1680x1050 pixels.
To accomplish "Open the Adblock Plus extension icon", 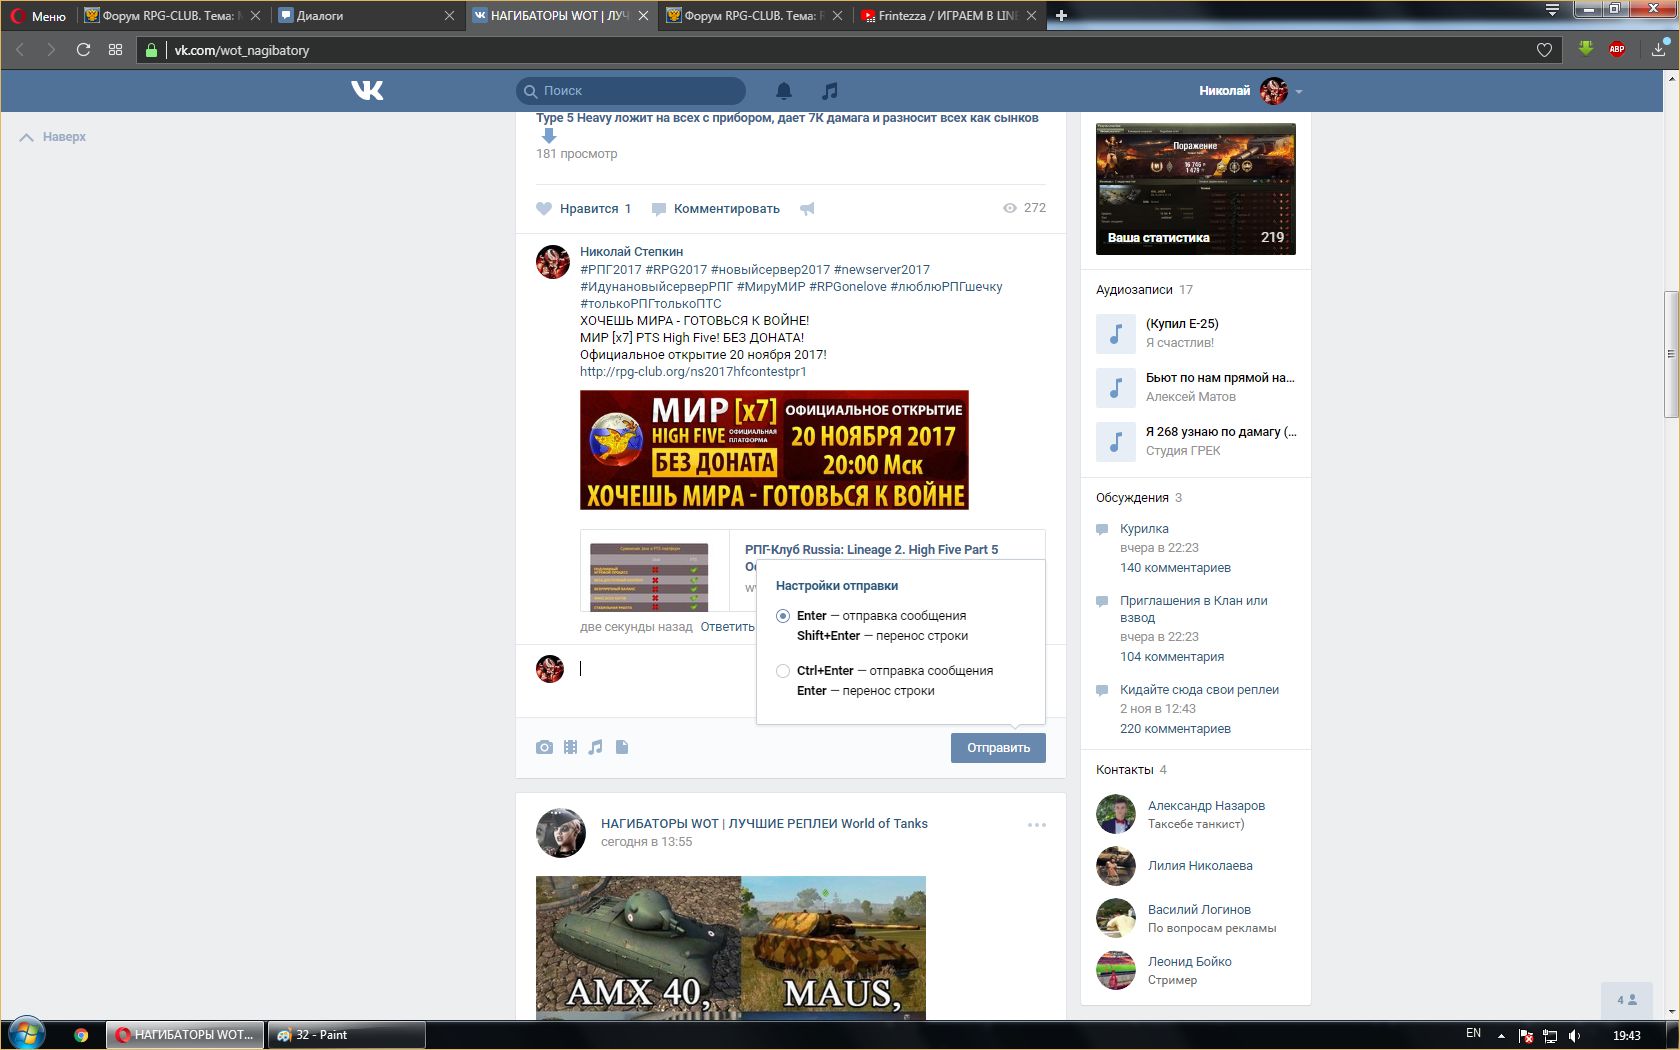I will [x=1617, y=49].
